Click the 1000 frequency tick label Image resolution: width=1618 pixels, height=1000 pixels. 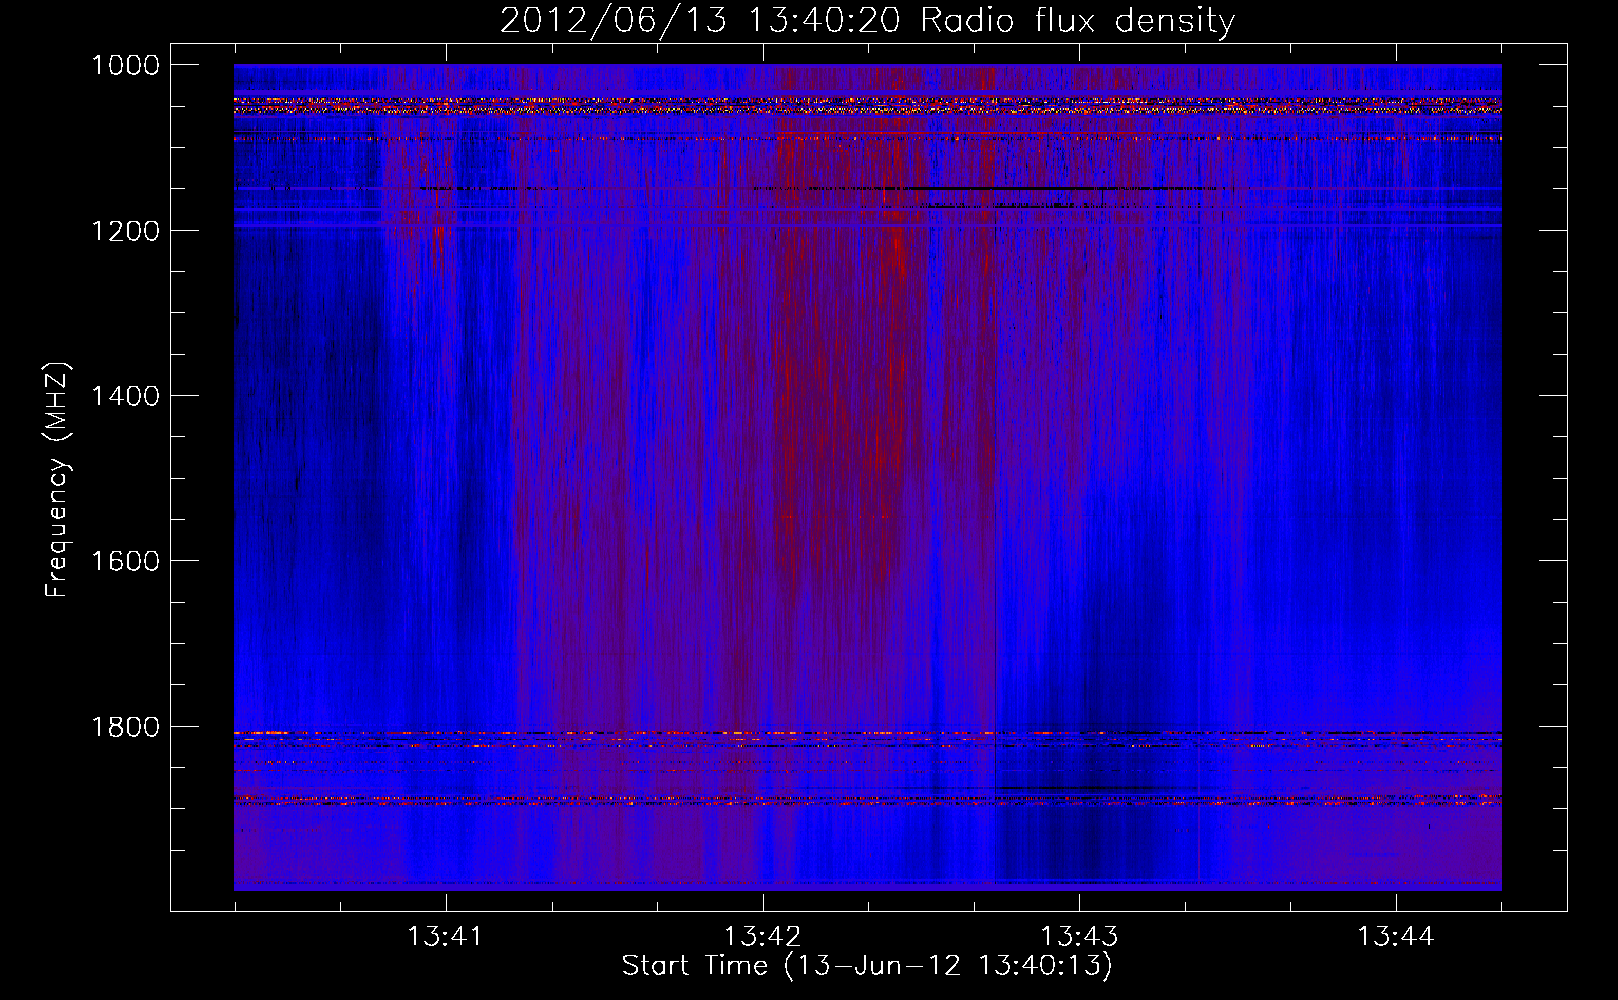125,65
